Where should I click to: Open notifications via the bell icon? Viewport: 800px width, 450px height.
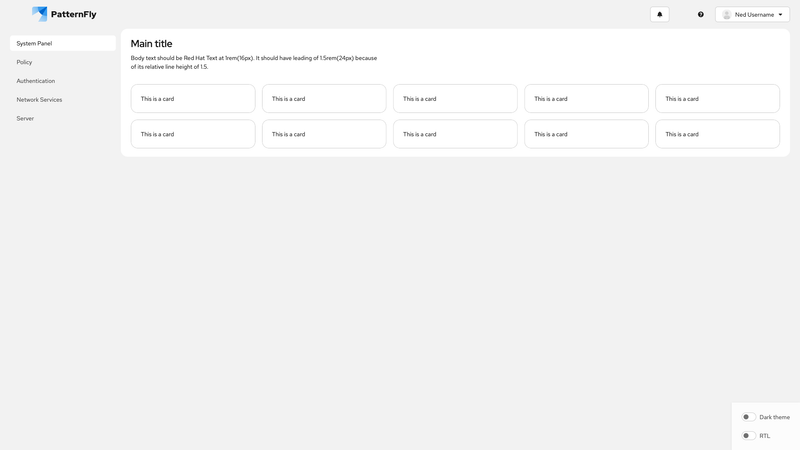[660, 14]
